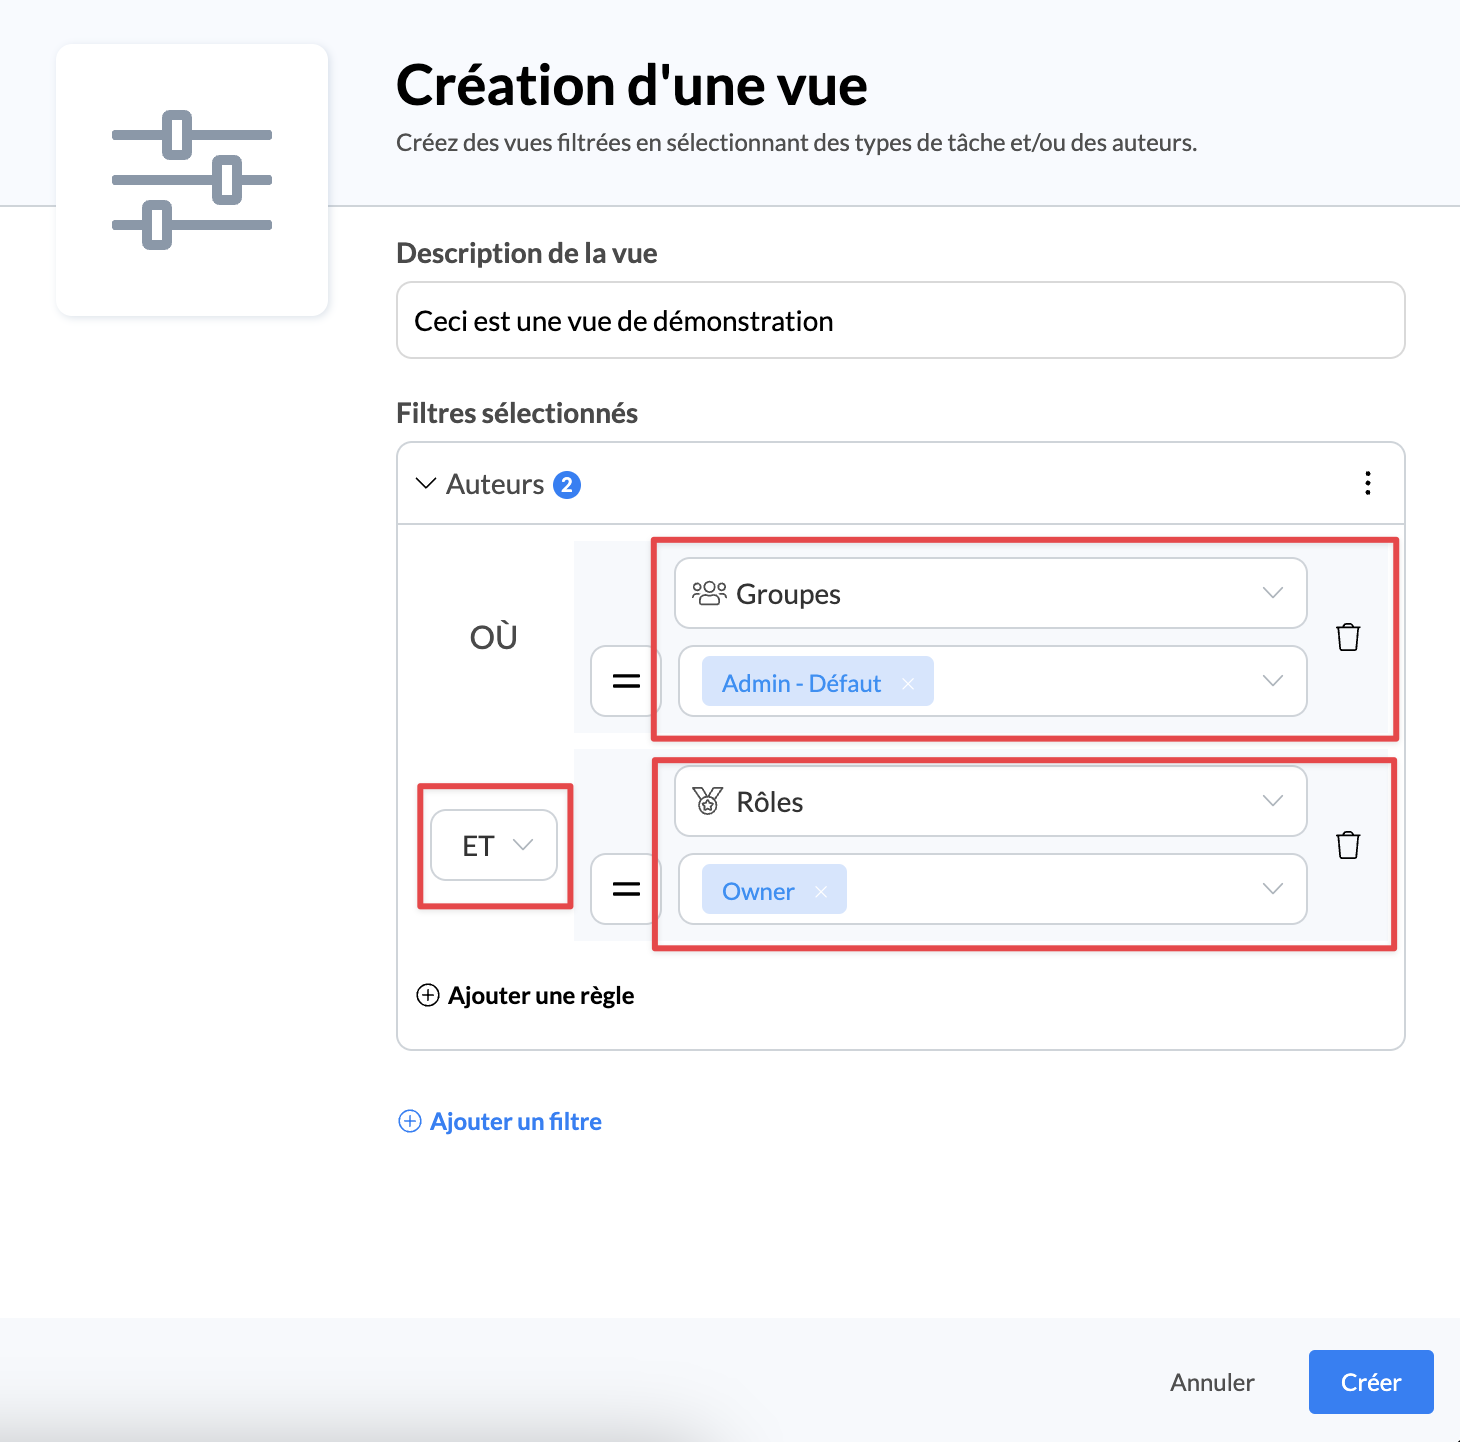Image resolution: width=1460 pixels, height=1442 pixels.
Task: Expand the Admin - Défaut values dropdown
Action: pos(1272,681)
